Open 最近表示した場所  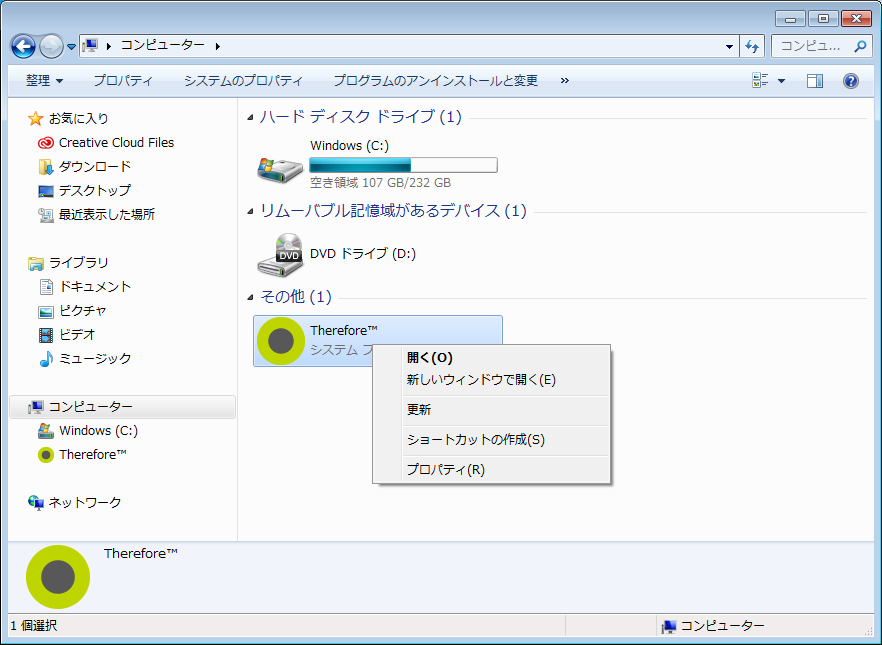pos(107,215)
